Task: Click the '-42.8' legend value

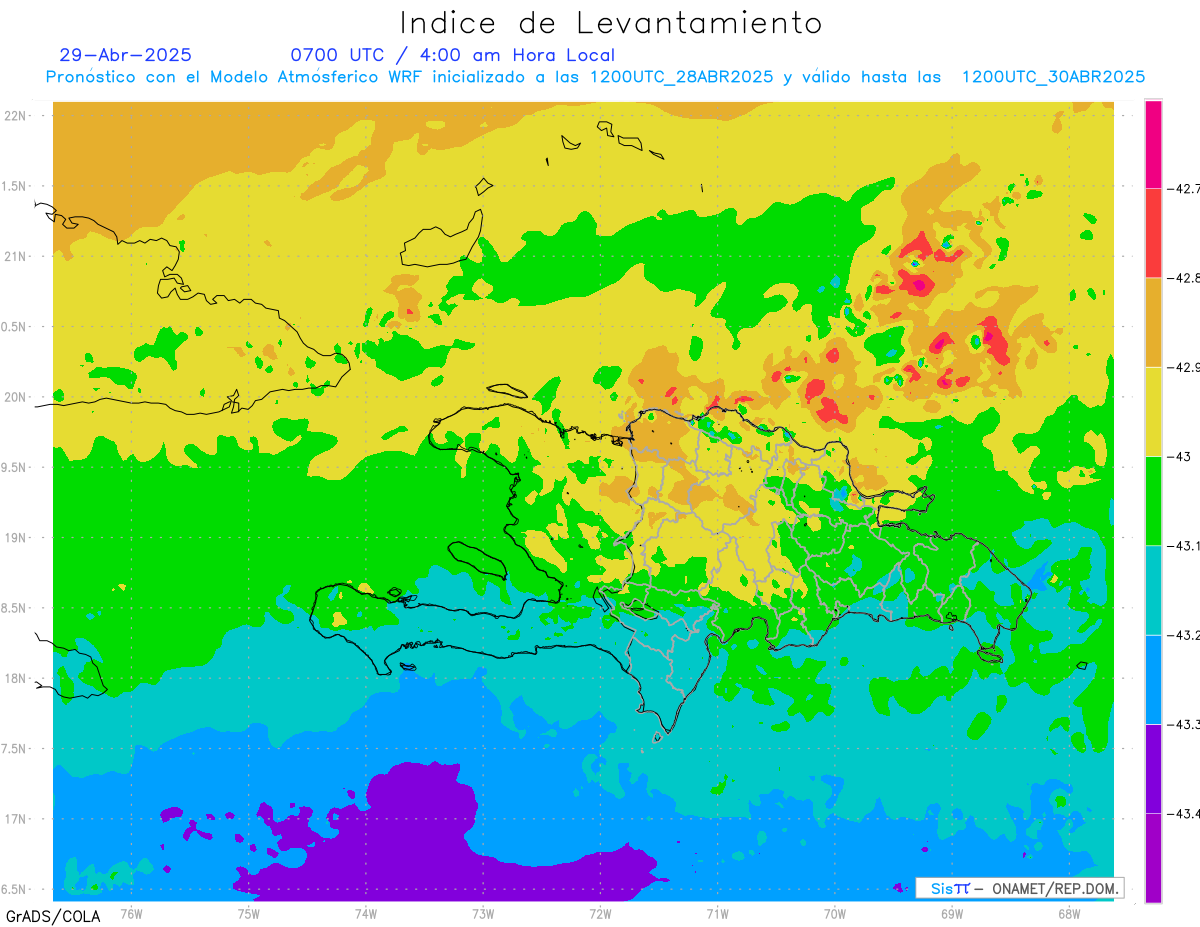Action: point(1184,278)
